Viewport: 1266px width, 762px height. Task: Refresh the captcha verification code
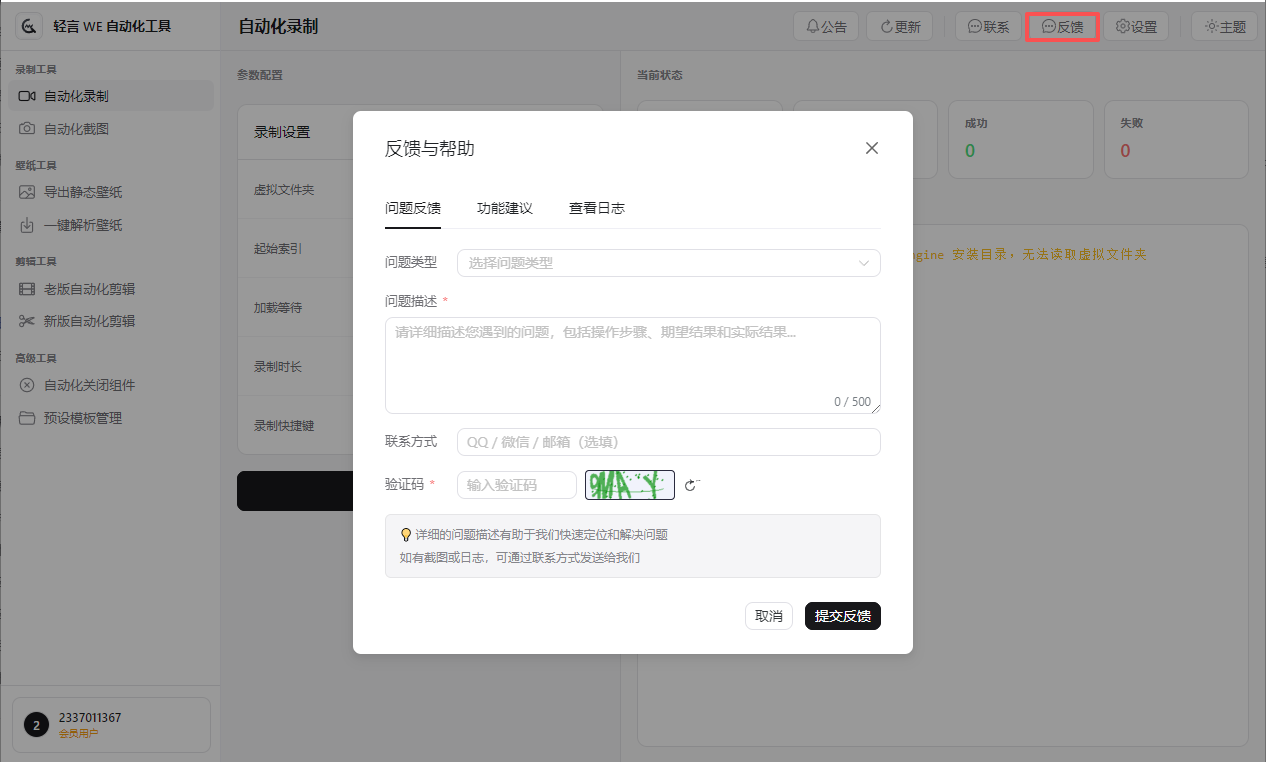pyautogui.click(x=692, y=484)
